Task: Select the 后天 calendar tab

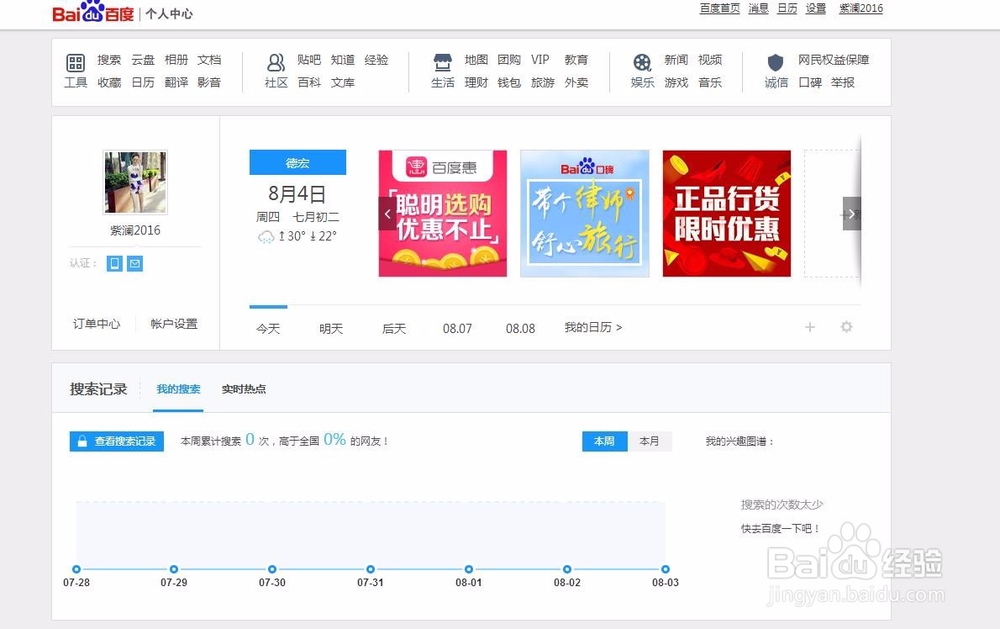Action: [x=394, y=329]
